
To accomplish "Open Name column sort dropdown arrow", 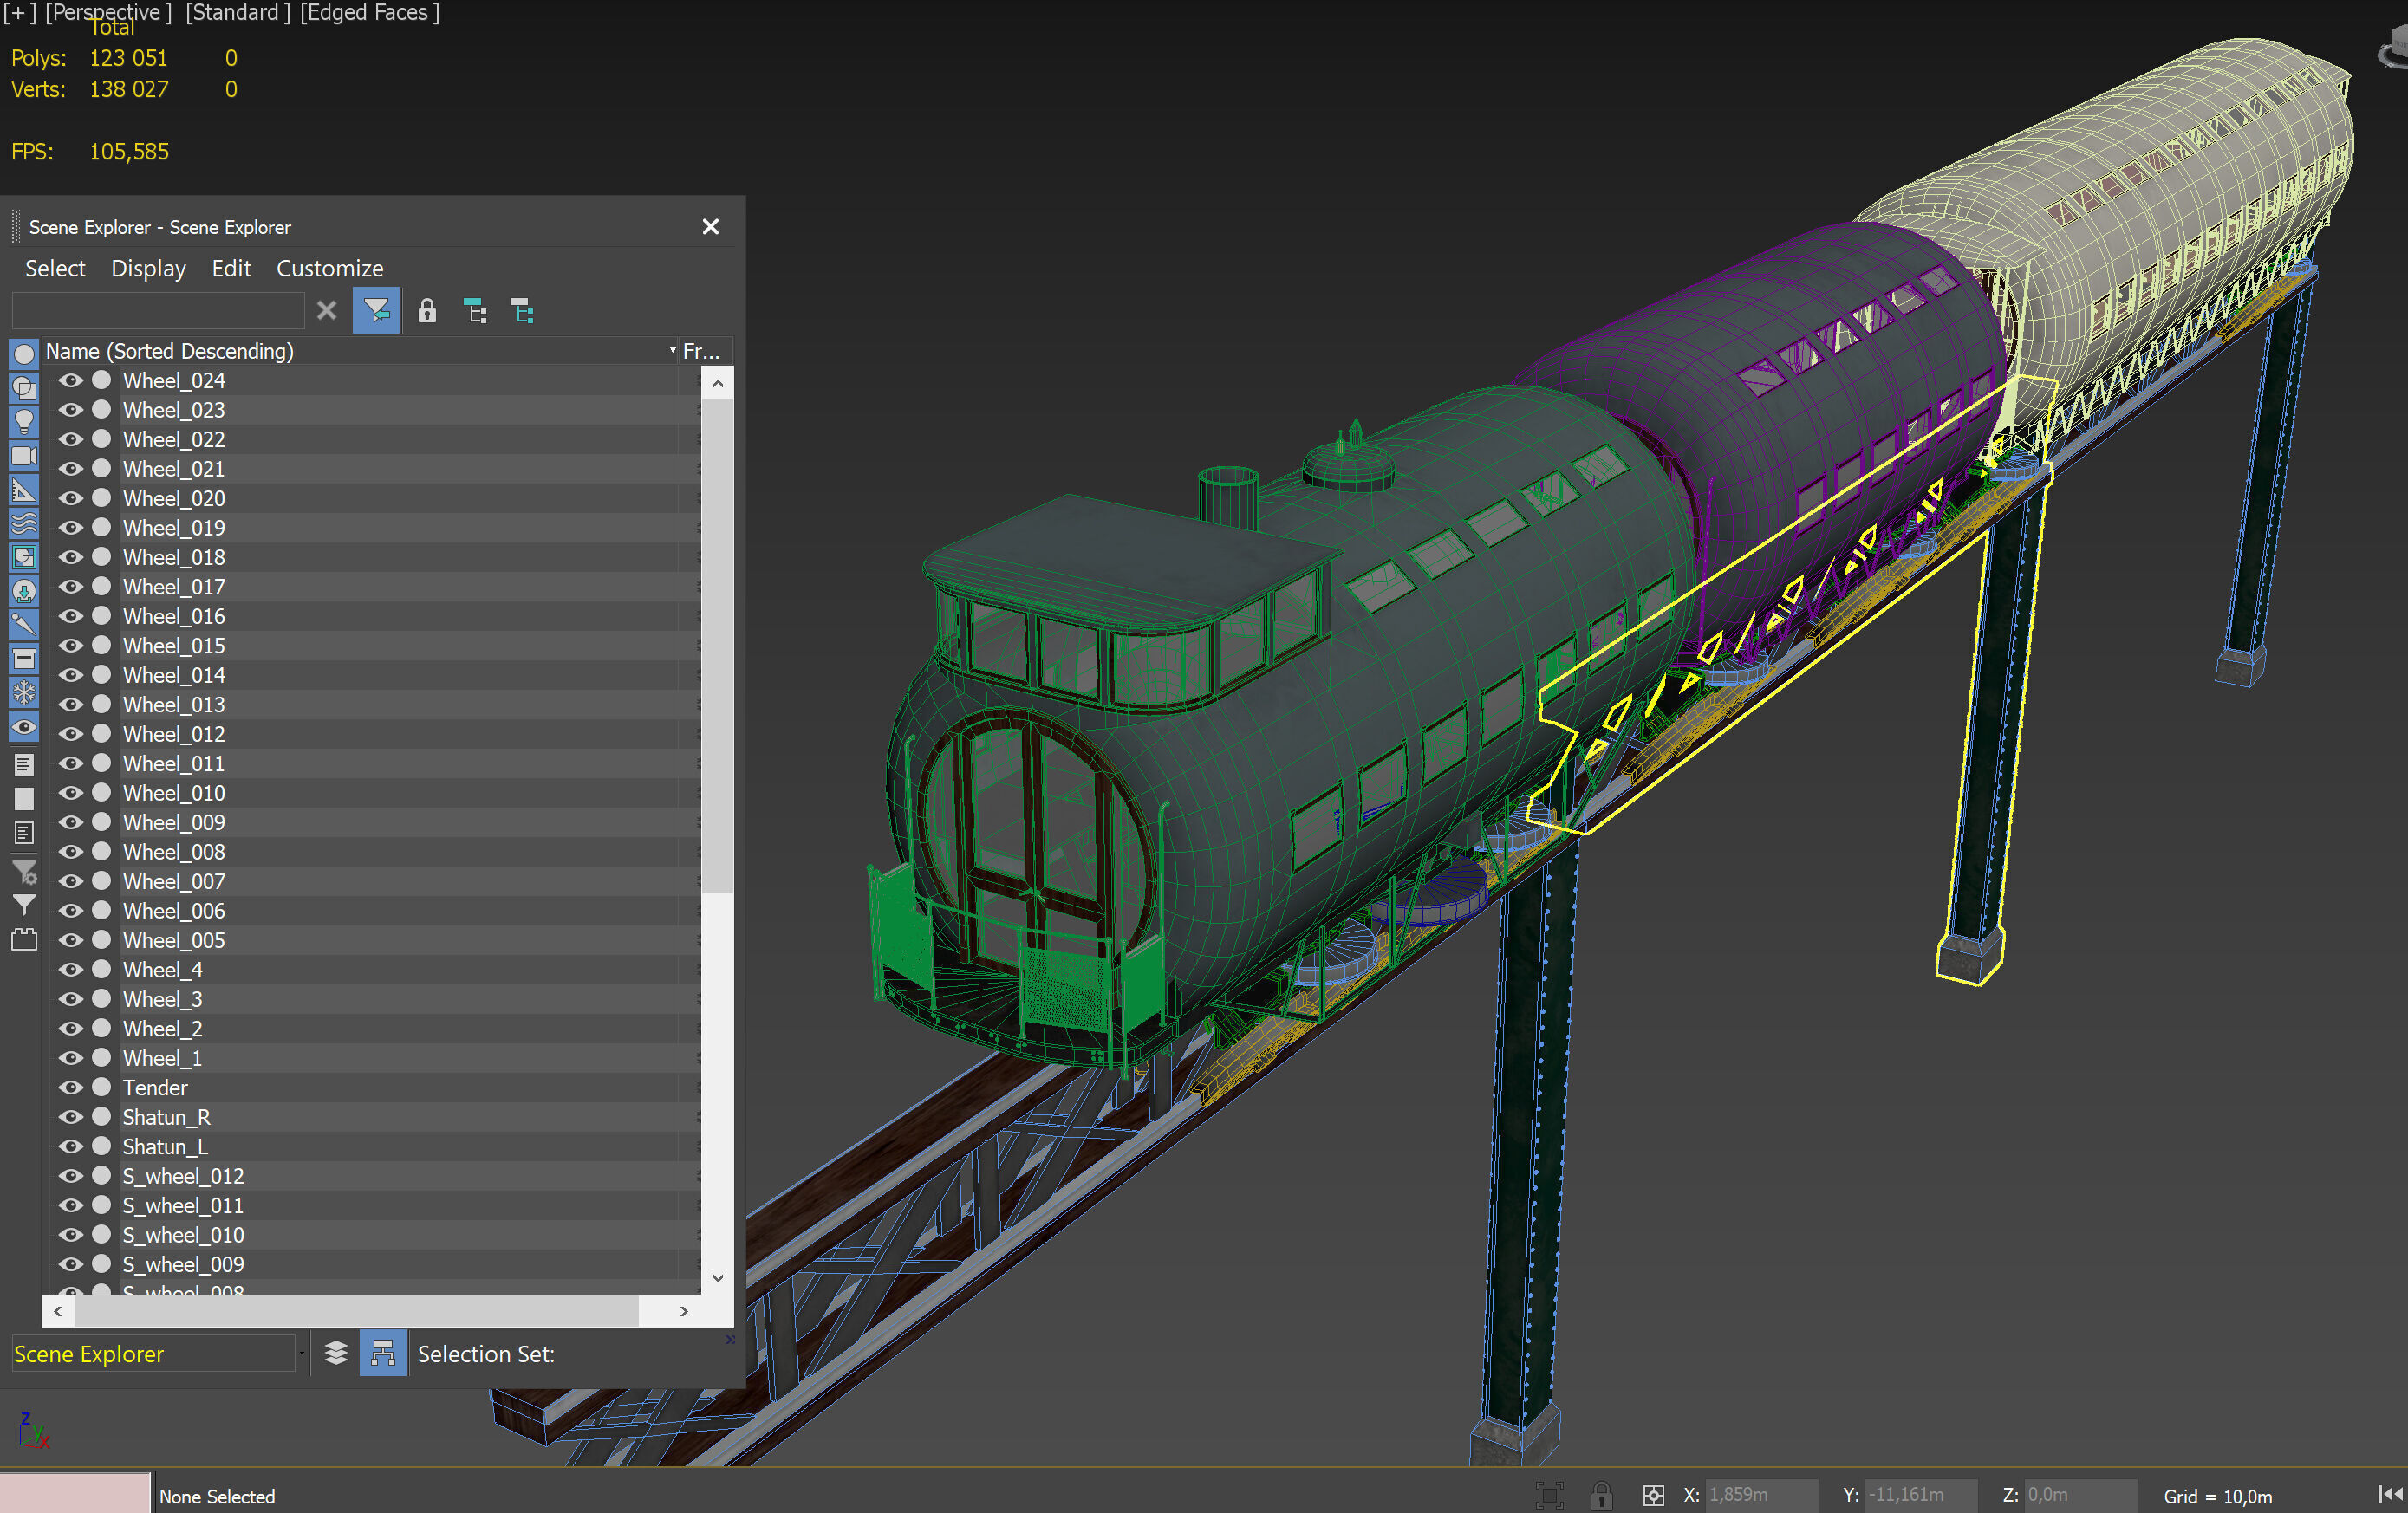I will pos(672,350).
